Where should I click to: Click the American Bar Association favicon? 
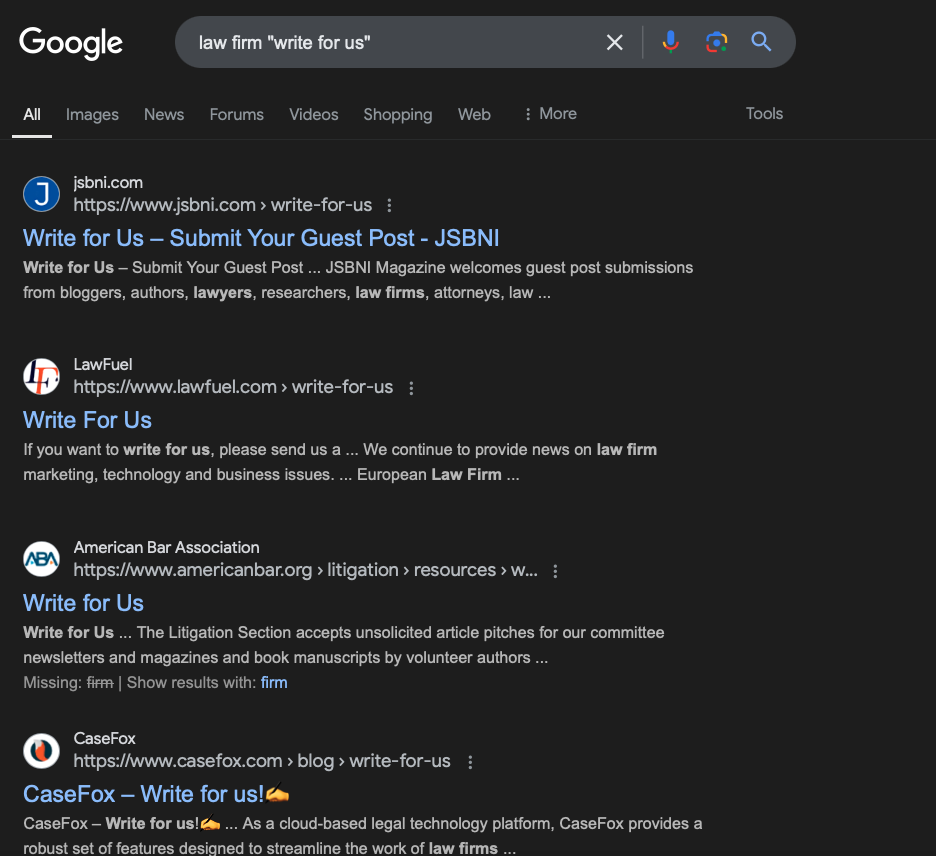(41, 559)
